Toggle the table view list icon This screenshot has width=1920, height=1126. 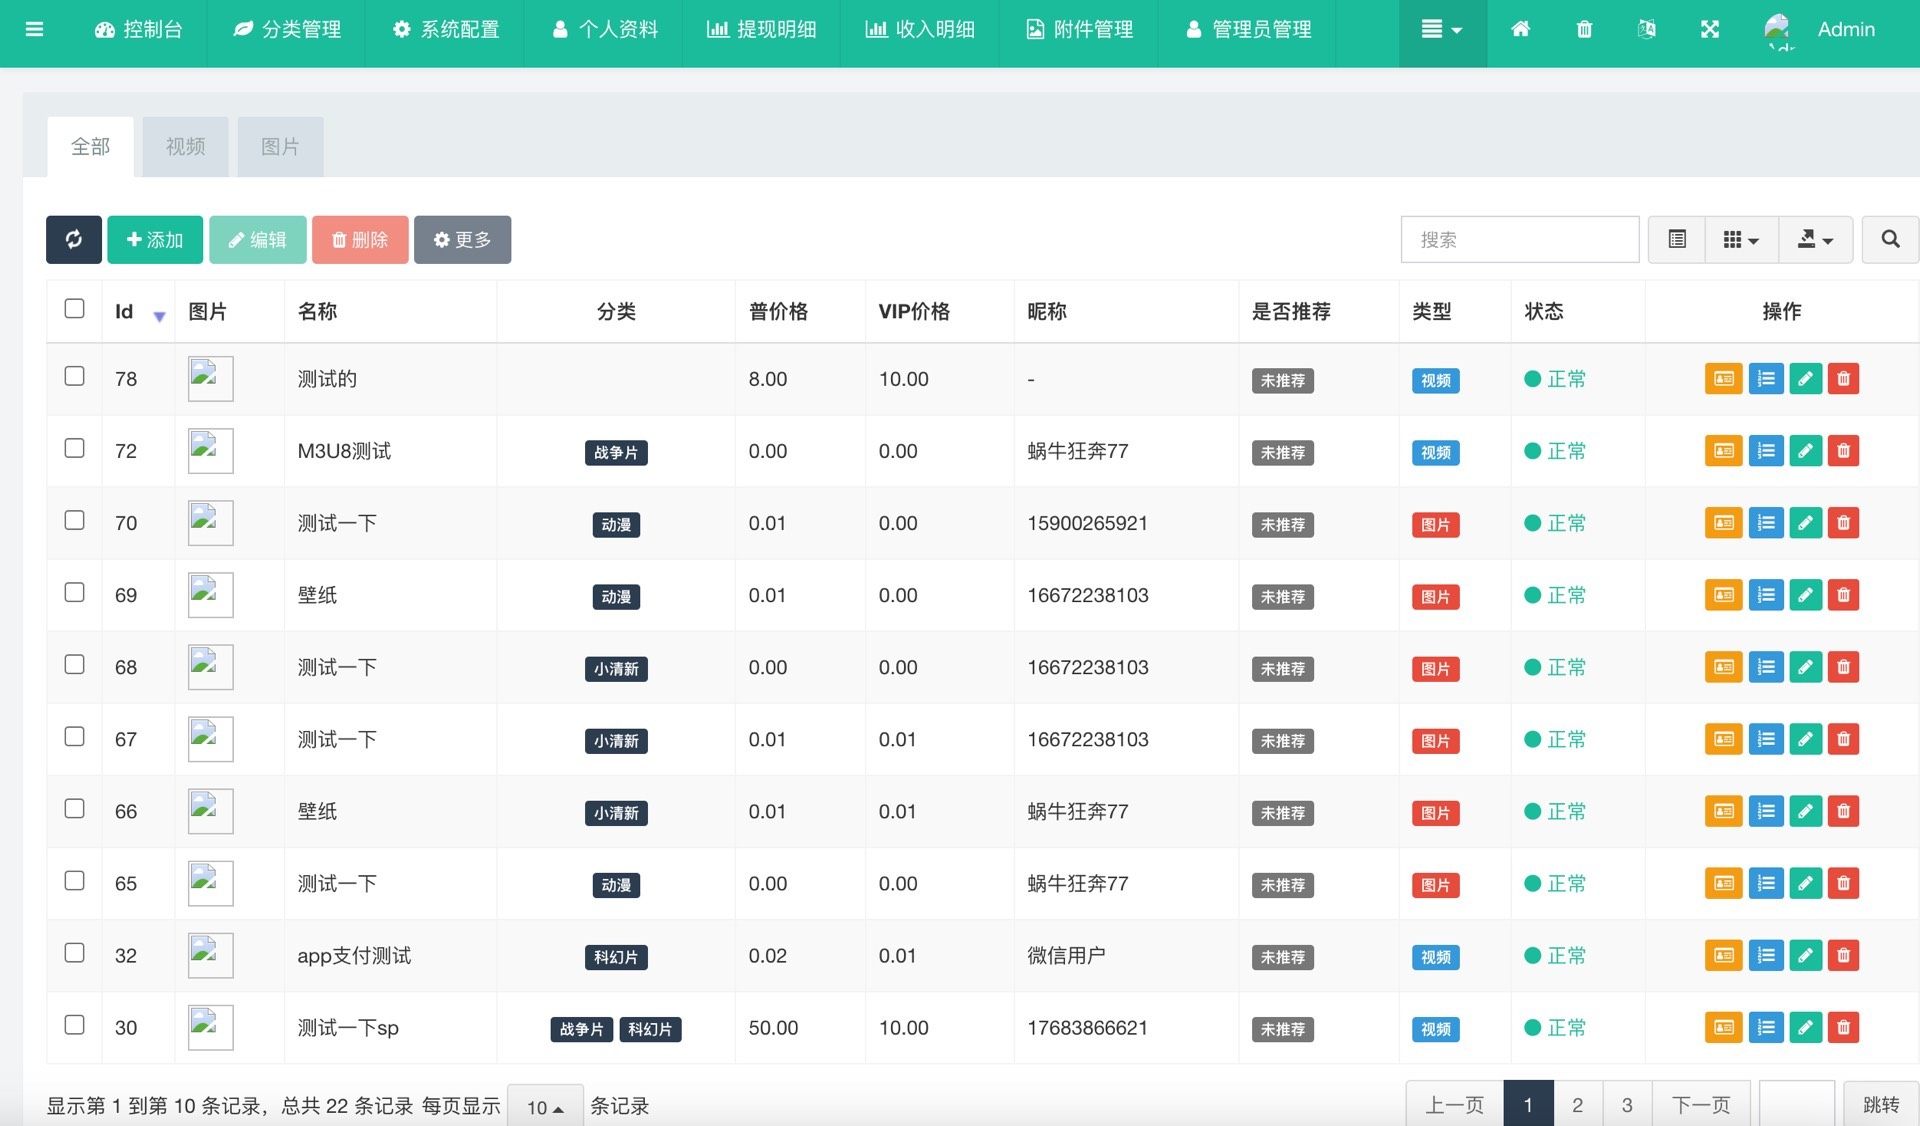pos(1677,239)
